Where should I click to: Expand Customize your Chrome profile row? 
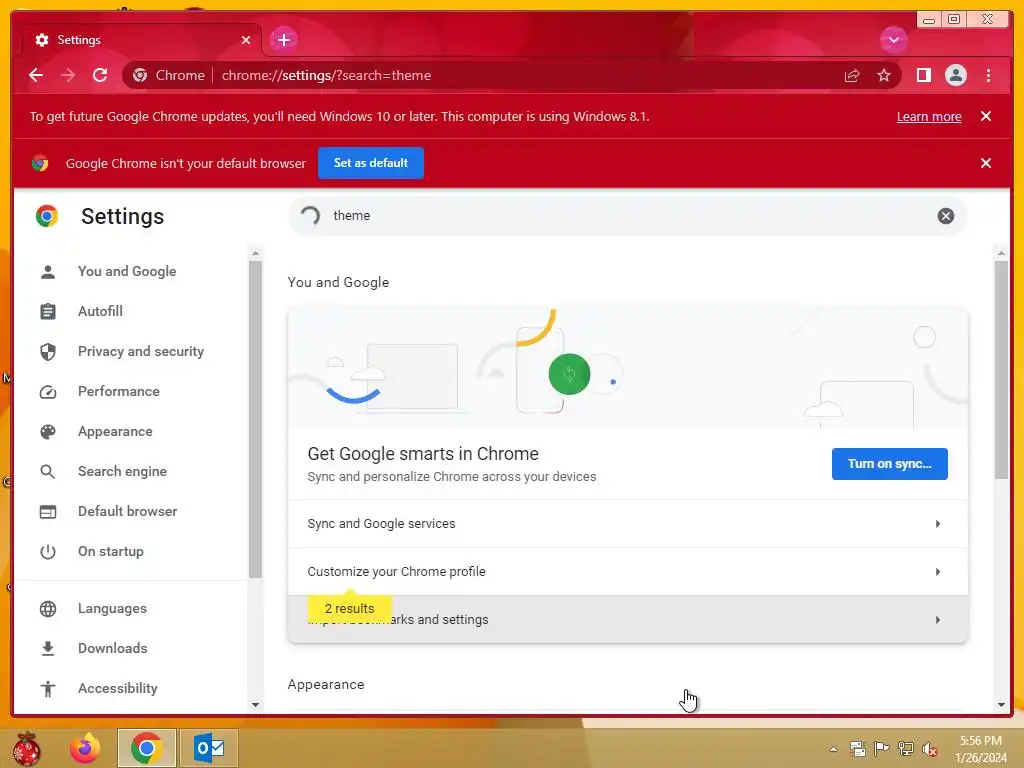tap(628, 571)
